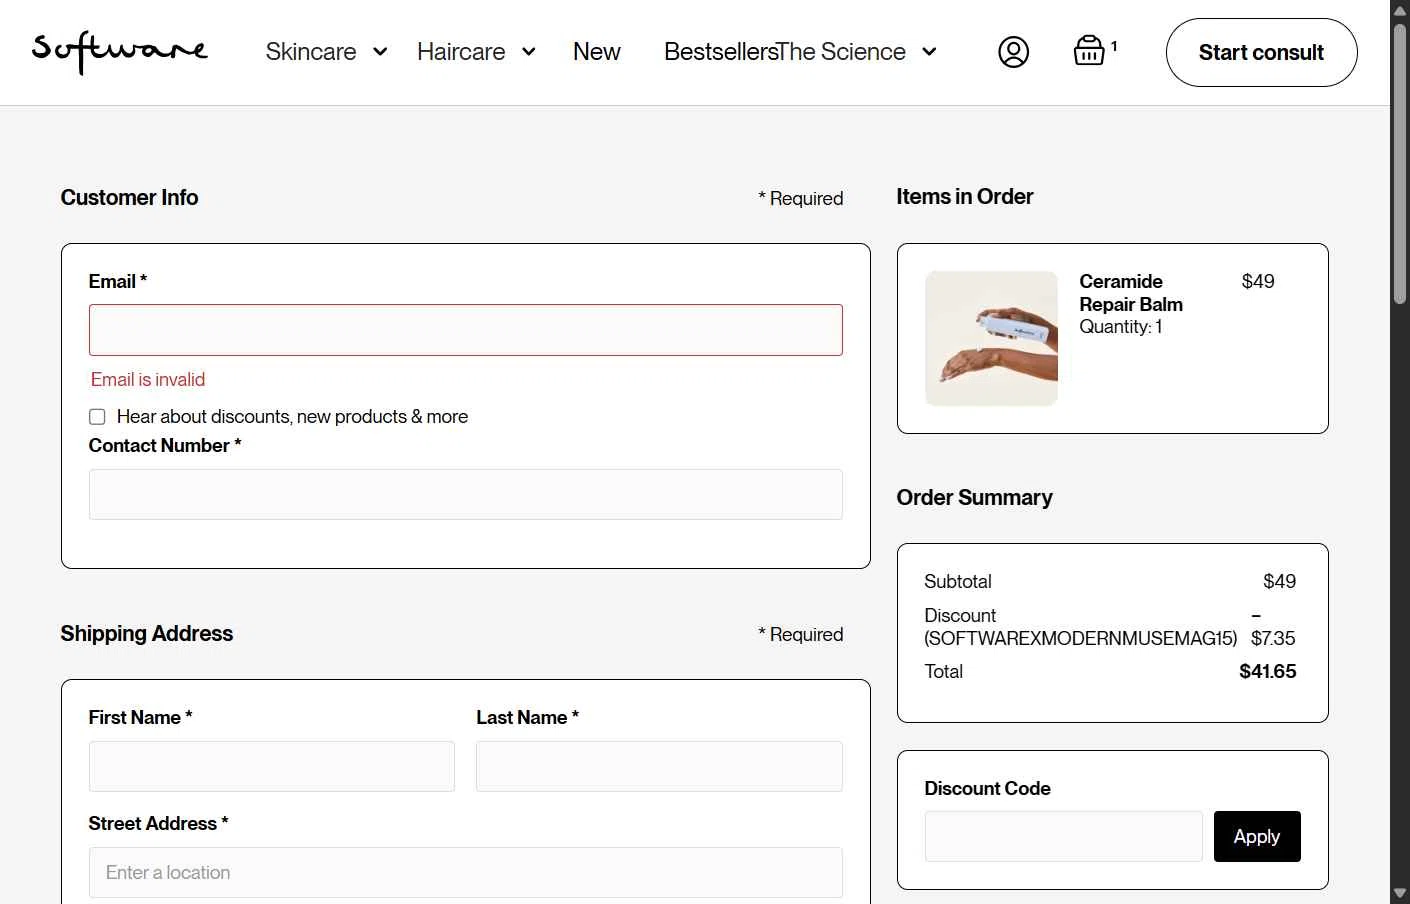Click the Email is invalid message
Screen dimensions: 1410x904
pos(148,380)
